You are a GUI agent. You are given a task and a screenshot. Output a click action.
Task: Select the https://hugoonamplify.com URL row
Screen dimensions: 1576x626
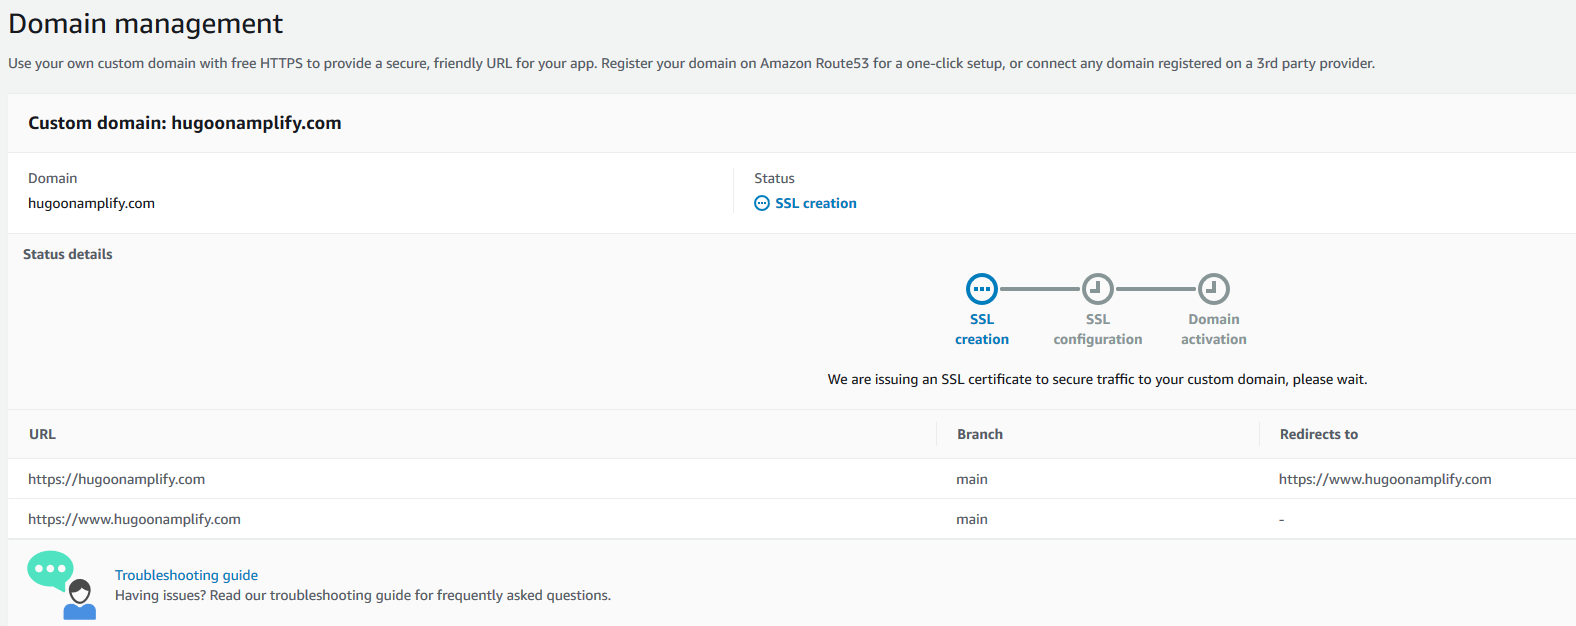[792, 479]
